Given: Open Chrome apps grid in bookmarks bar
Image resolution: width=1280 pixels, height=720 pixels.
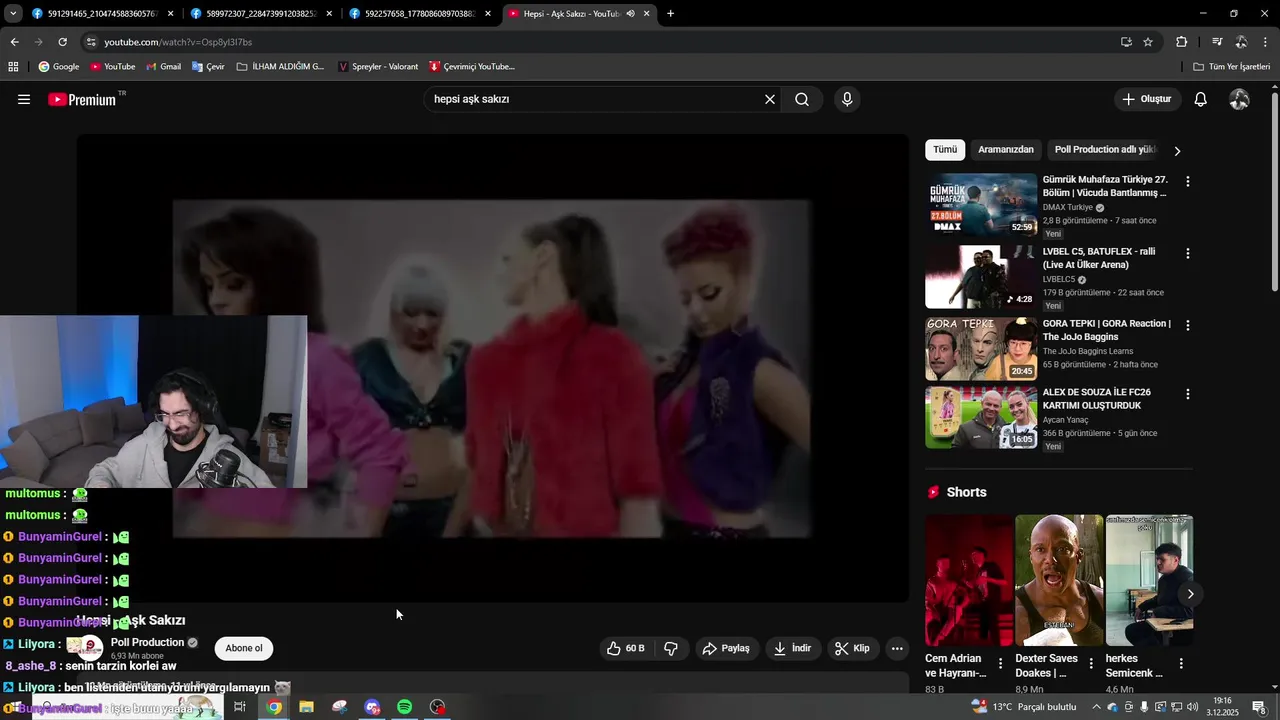Looking at the screenshot, I should 13,66.
